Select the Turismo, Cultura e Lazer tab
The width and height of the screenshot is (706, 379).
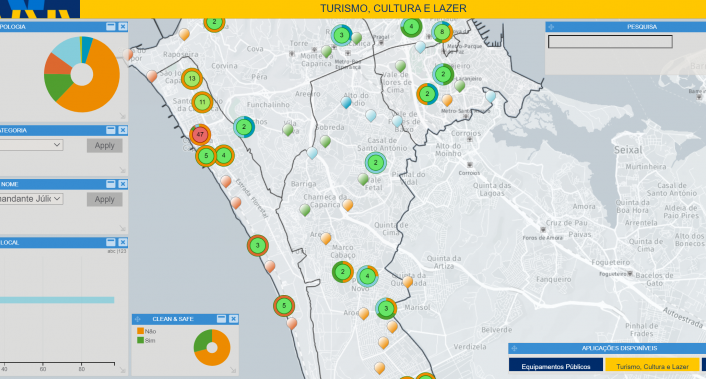click(x=652, y=366)
